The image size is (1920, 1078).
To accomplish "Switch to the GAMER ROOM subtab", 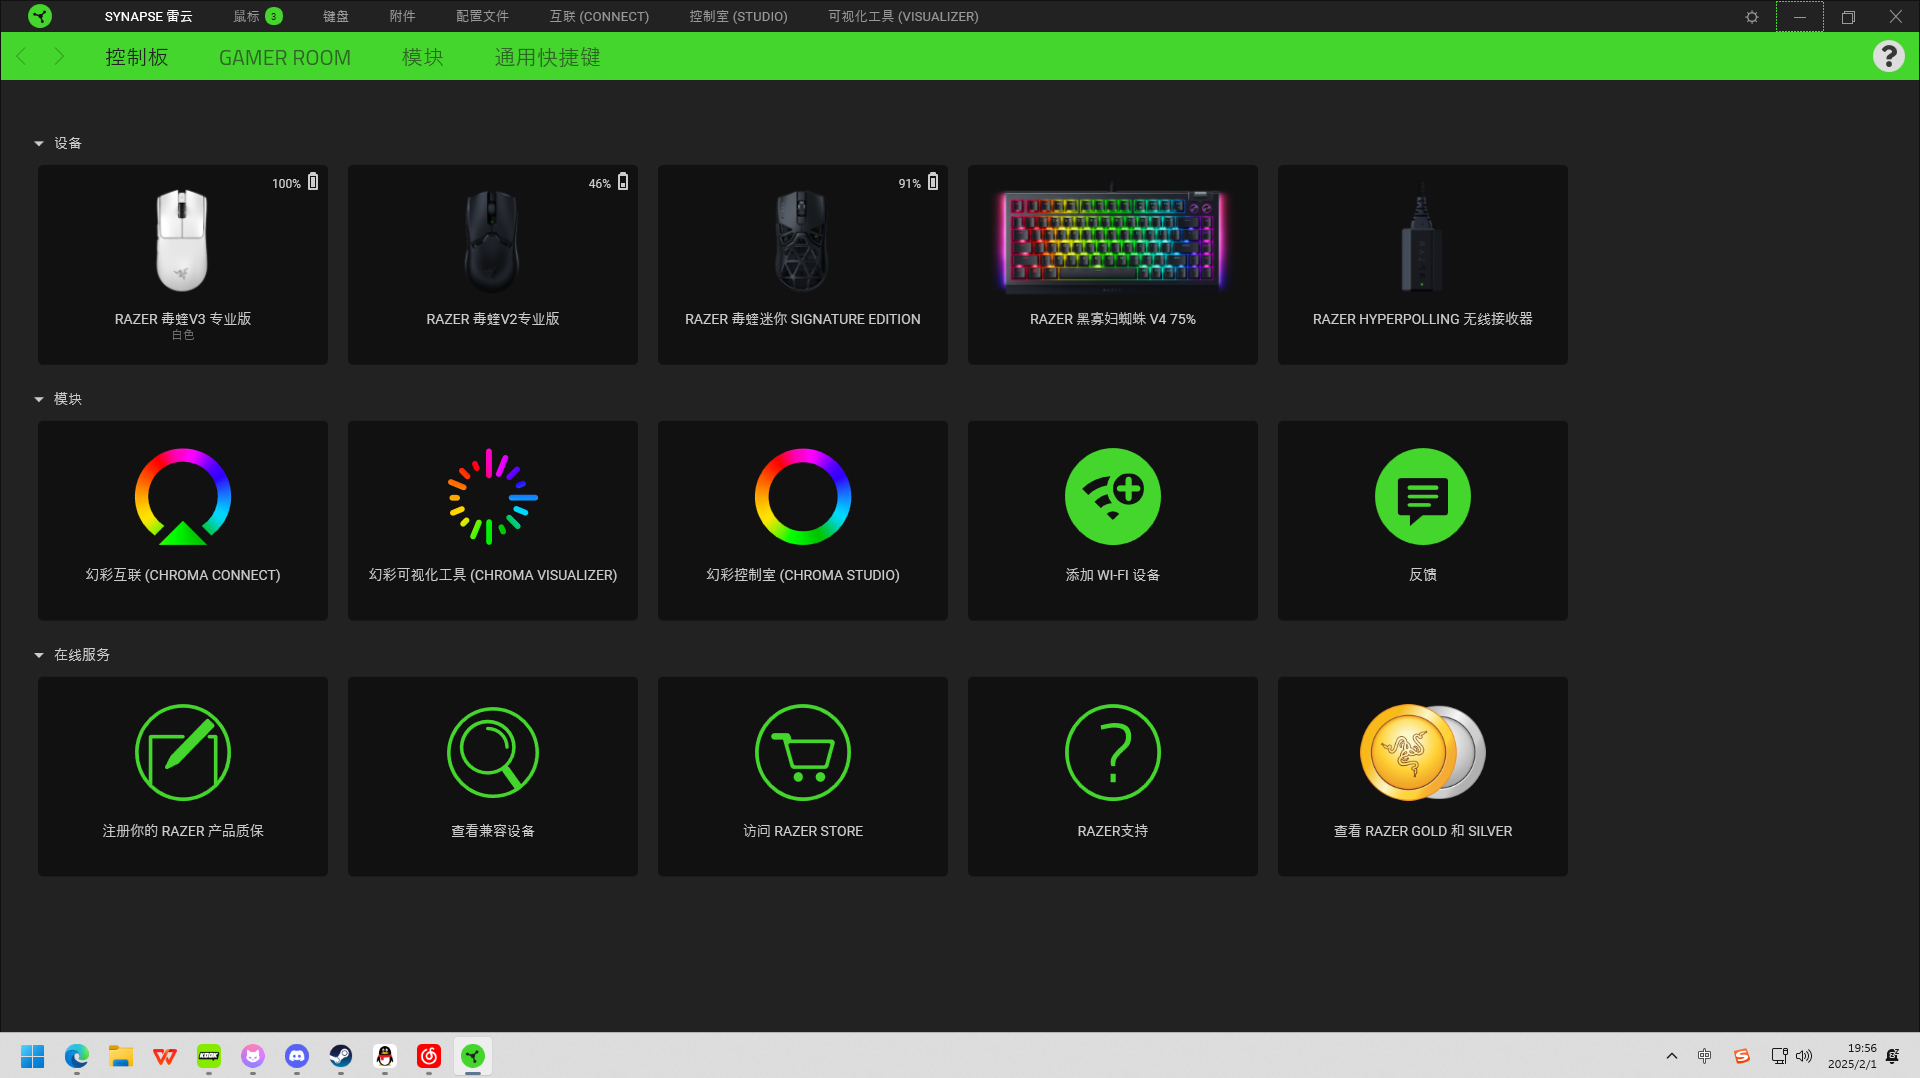I will 285,57.
